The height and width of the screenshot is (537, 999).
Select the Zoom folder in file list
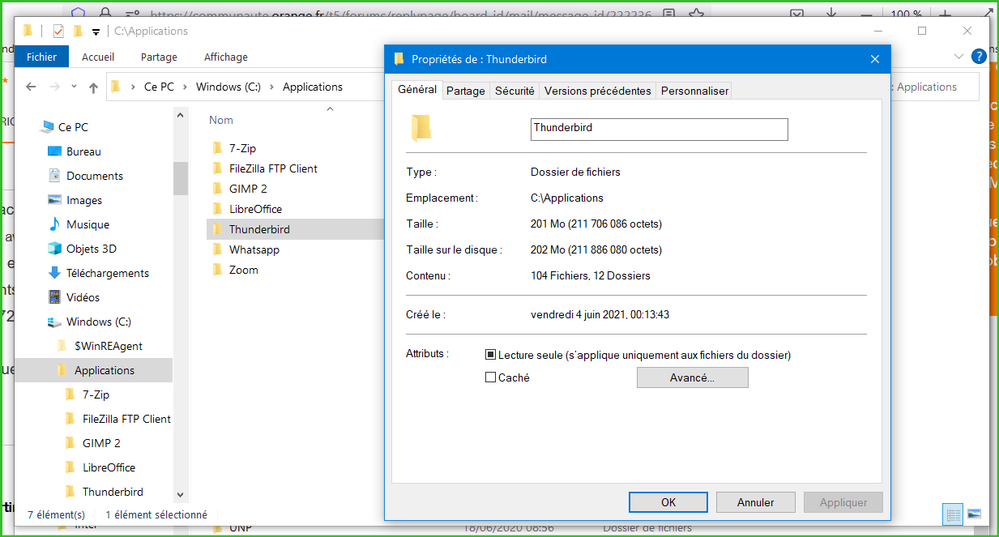243,270
